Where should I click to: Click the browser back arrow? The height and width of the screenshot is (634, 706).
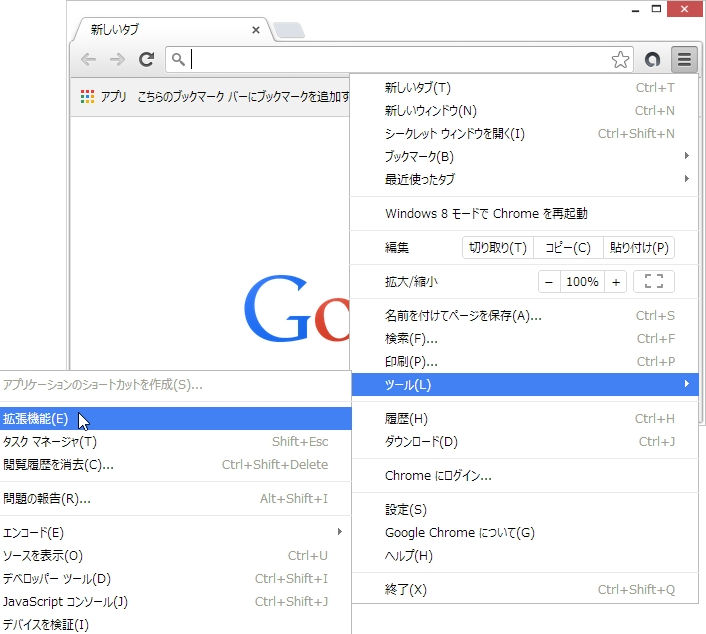tap(88, 59)
